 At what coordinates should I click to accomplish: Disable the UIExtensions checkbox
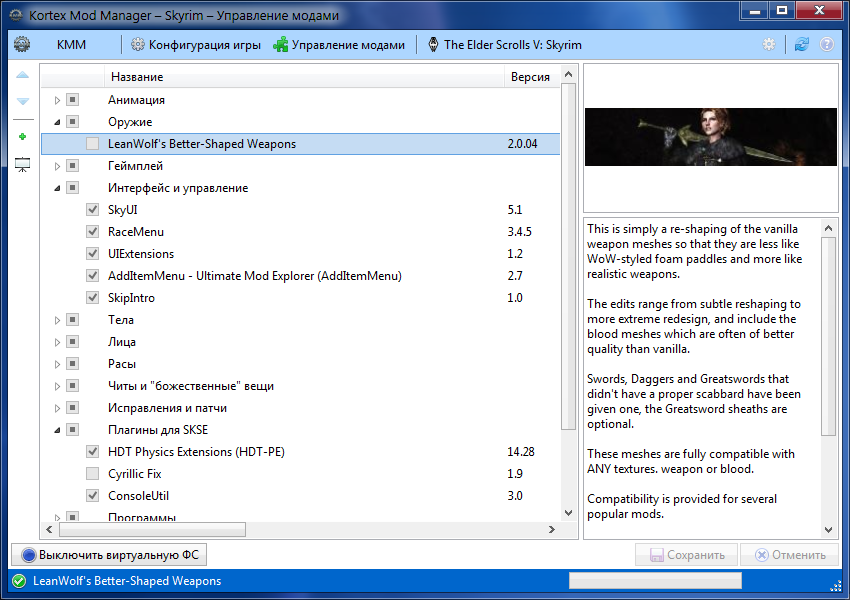(x=93, y=254)
